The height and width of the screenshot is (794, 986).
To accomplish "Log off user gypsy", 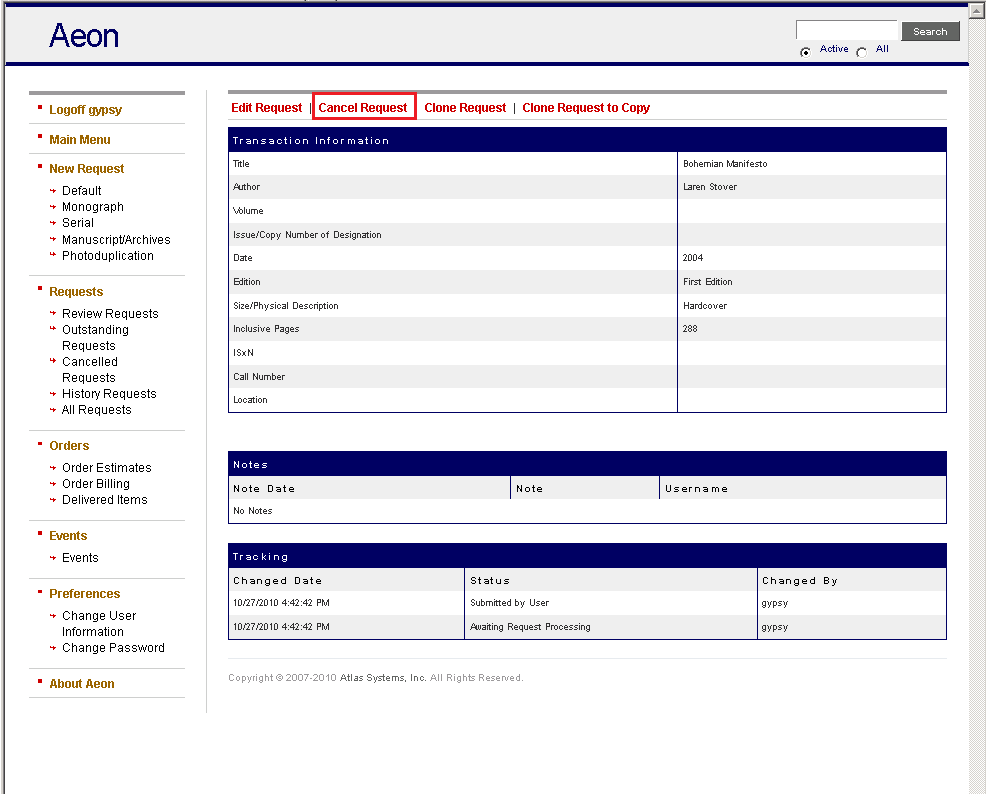I will (x=85, y=110).
